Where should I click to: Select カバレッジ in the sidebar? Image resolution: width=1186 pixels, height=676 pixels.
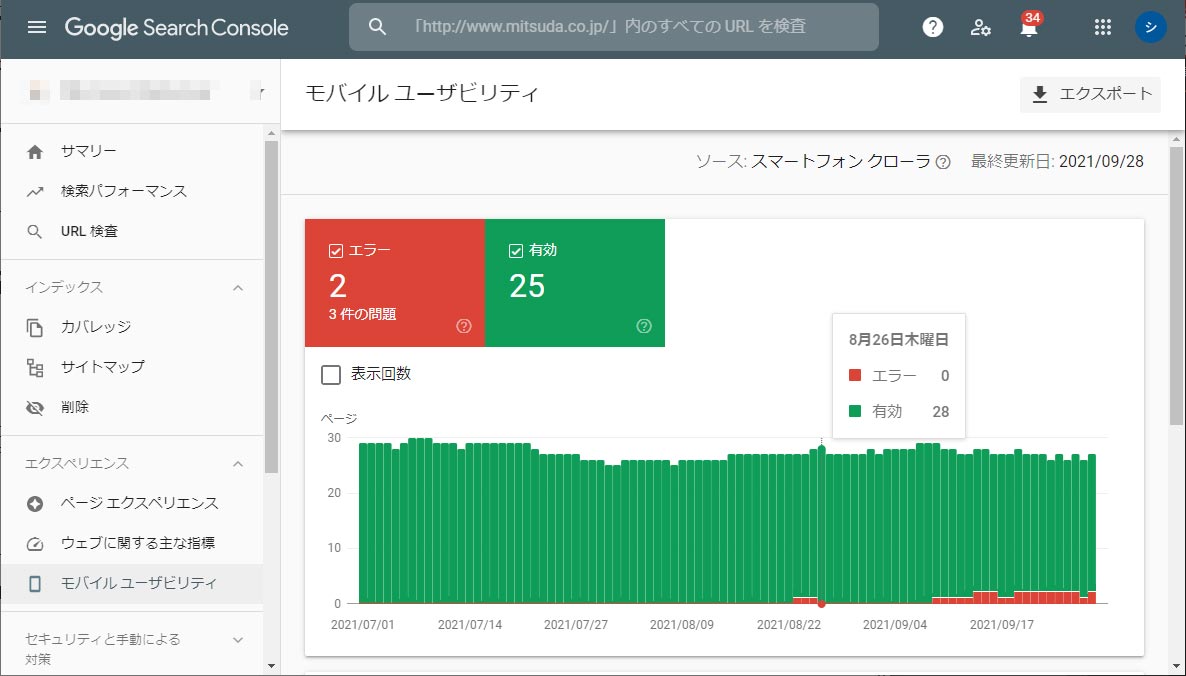coord(95,327)
